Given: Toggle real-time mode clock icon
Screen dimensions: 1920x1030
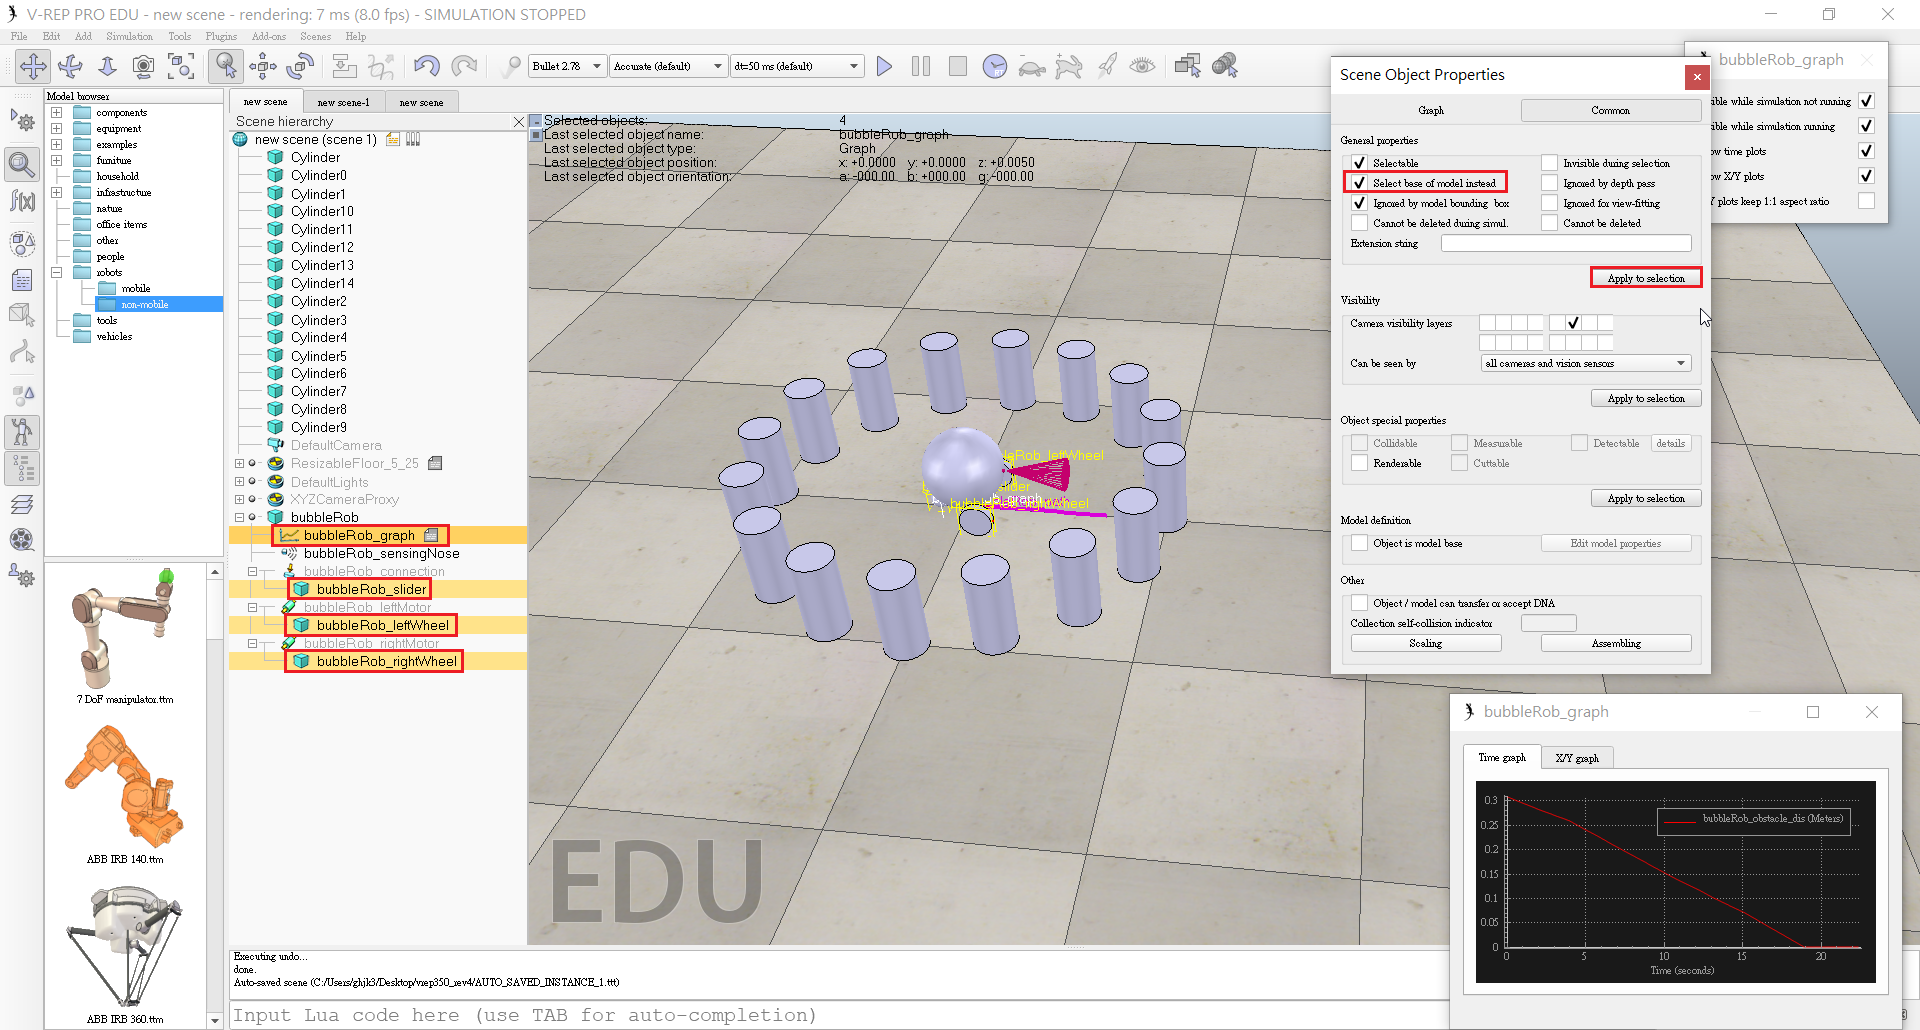Looking at the screenshot, I should pyautogui.click(x=995, y=66).
